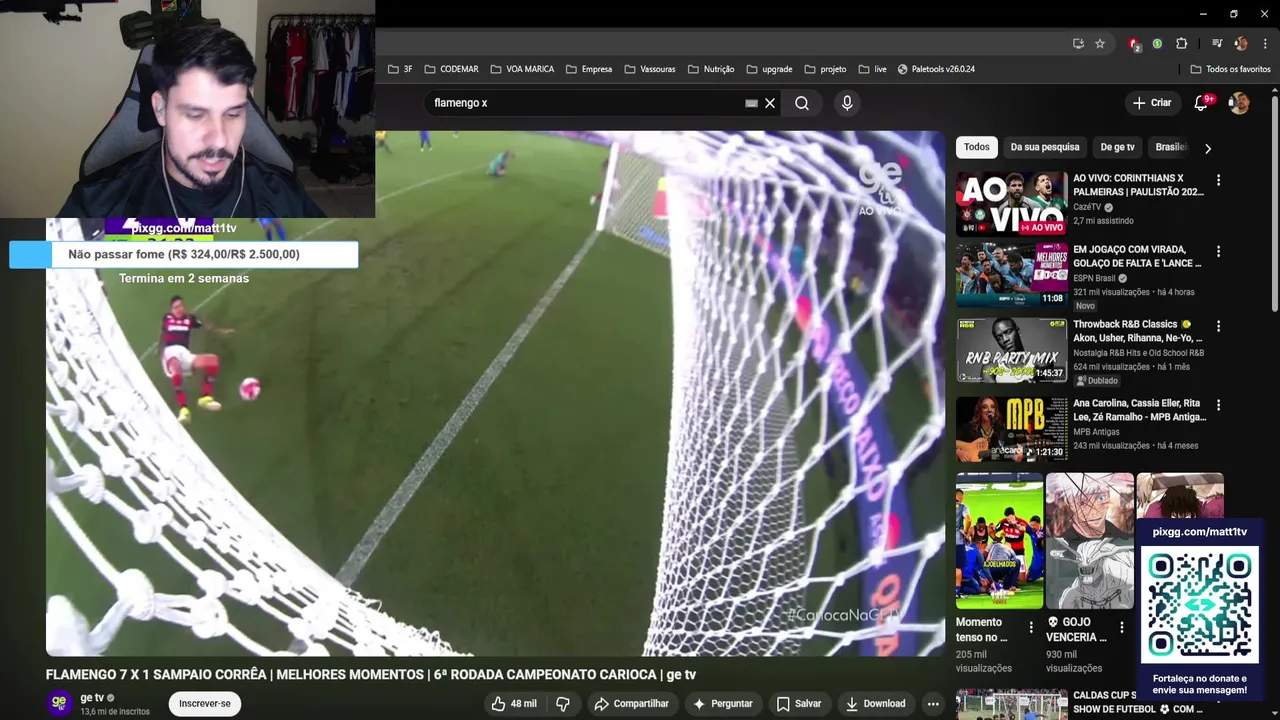The height and width of the screenshot is (720, 1280).
Task: Start voice search with the microphone
Action: pos(847,103)
